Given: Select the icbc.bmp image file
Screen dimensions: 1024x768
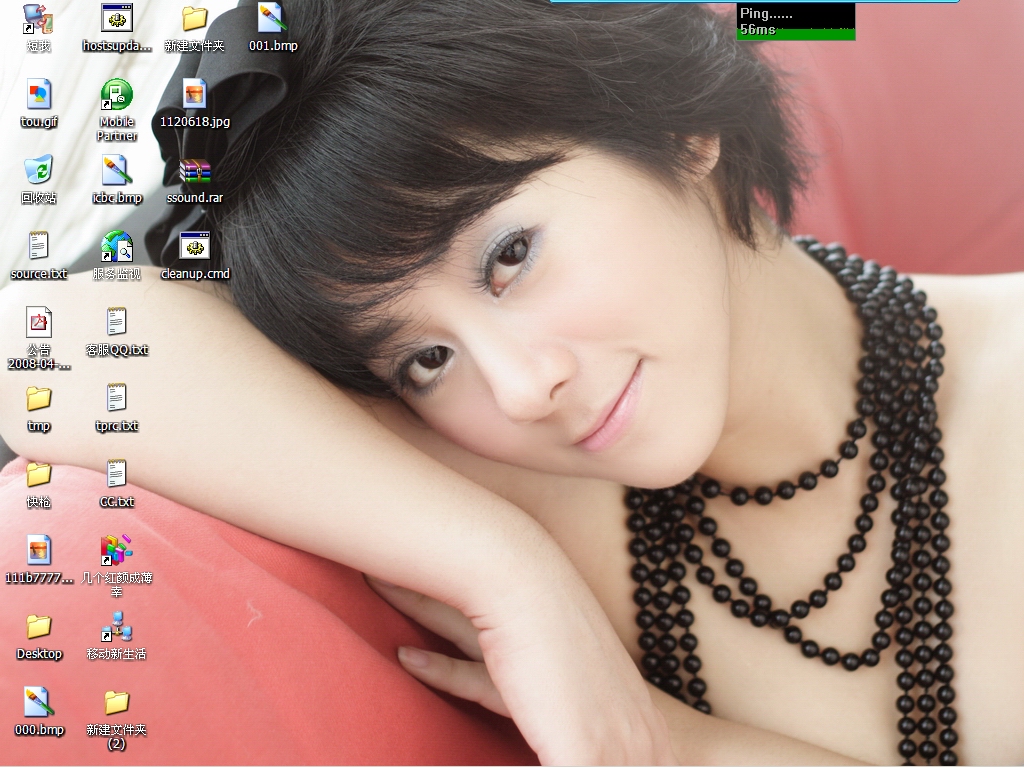Looking at the screenshot, I should pos(116,171).
